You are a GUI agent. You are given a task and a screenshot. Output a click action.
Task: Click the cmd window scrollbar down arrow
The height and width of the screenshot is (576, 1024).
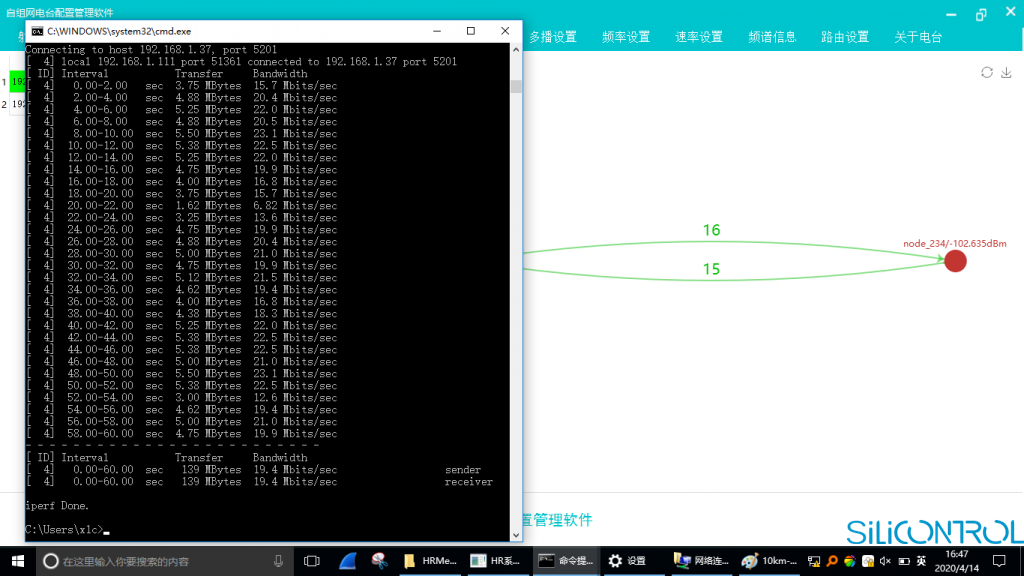click(516, 535)
